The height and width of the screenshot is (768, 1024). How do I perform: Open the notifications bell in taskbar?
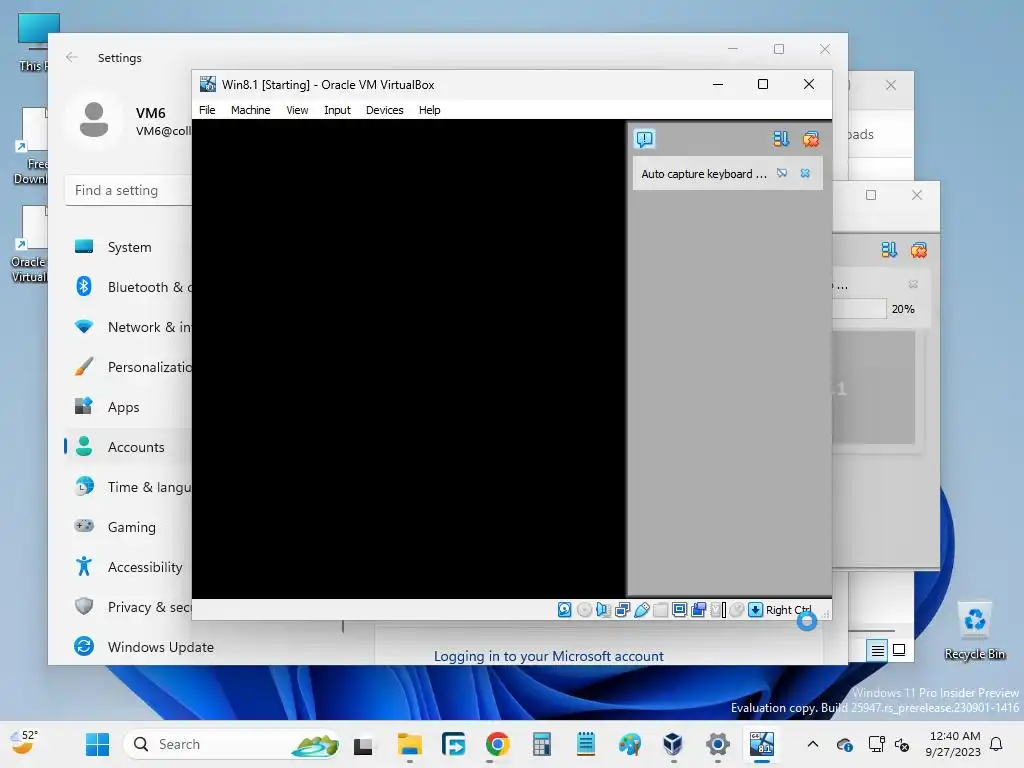[996, 744]
